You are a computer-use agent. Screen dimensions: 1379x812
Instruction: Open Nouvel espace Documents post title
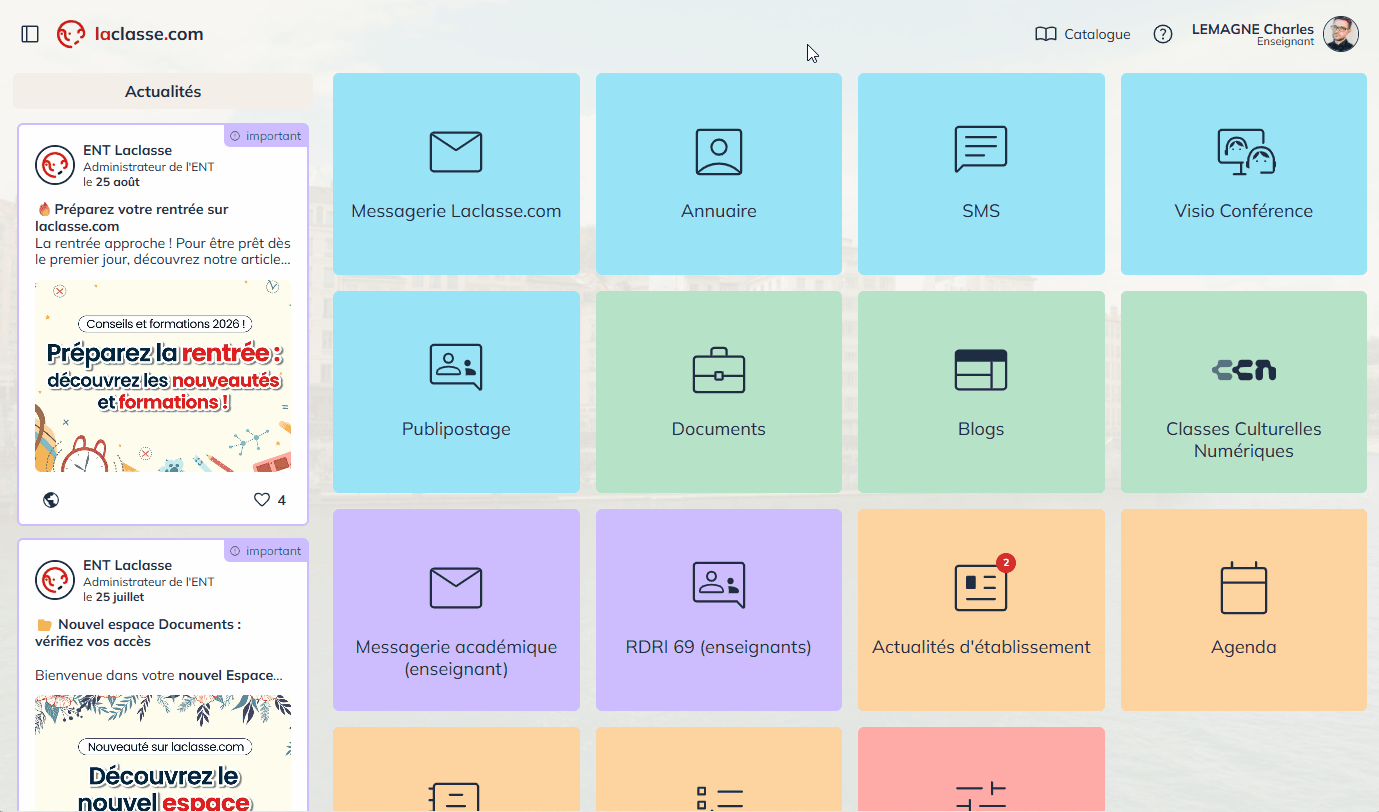pos(138,633)
